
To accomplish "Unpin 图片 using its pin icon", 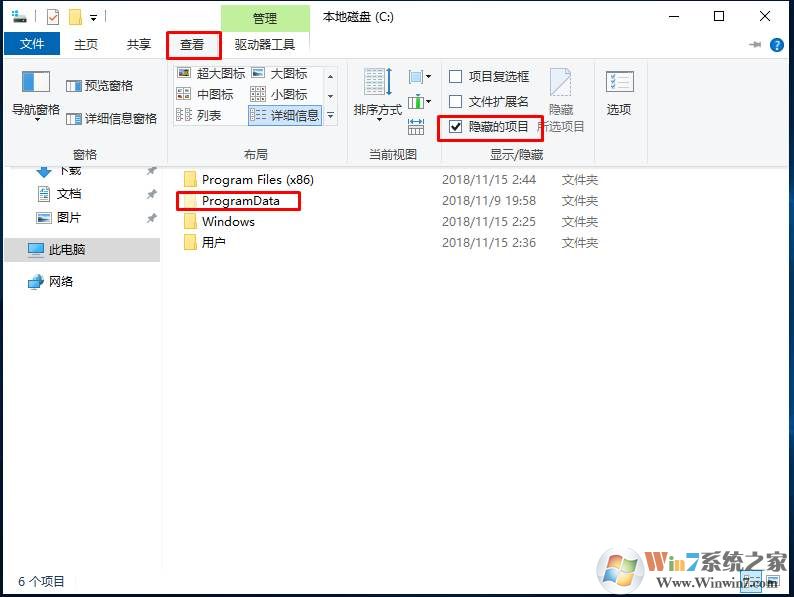I will coord(151,218).
